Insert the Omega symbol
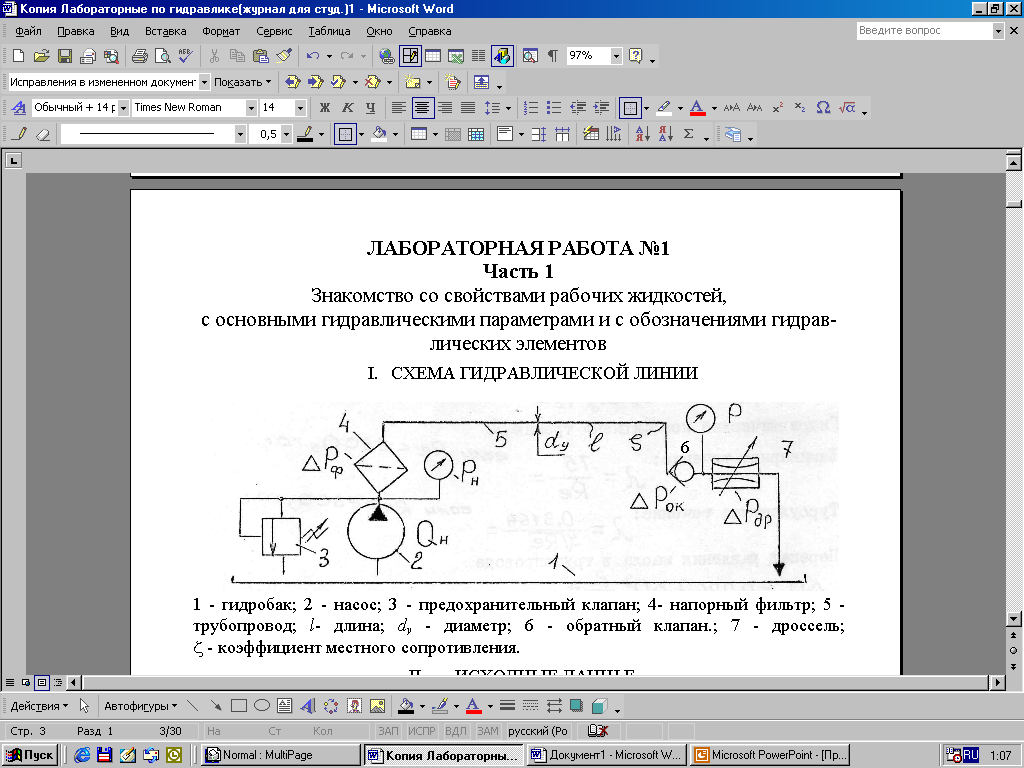Screen dimensions: 1024x768 (824, 108)
